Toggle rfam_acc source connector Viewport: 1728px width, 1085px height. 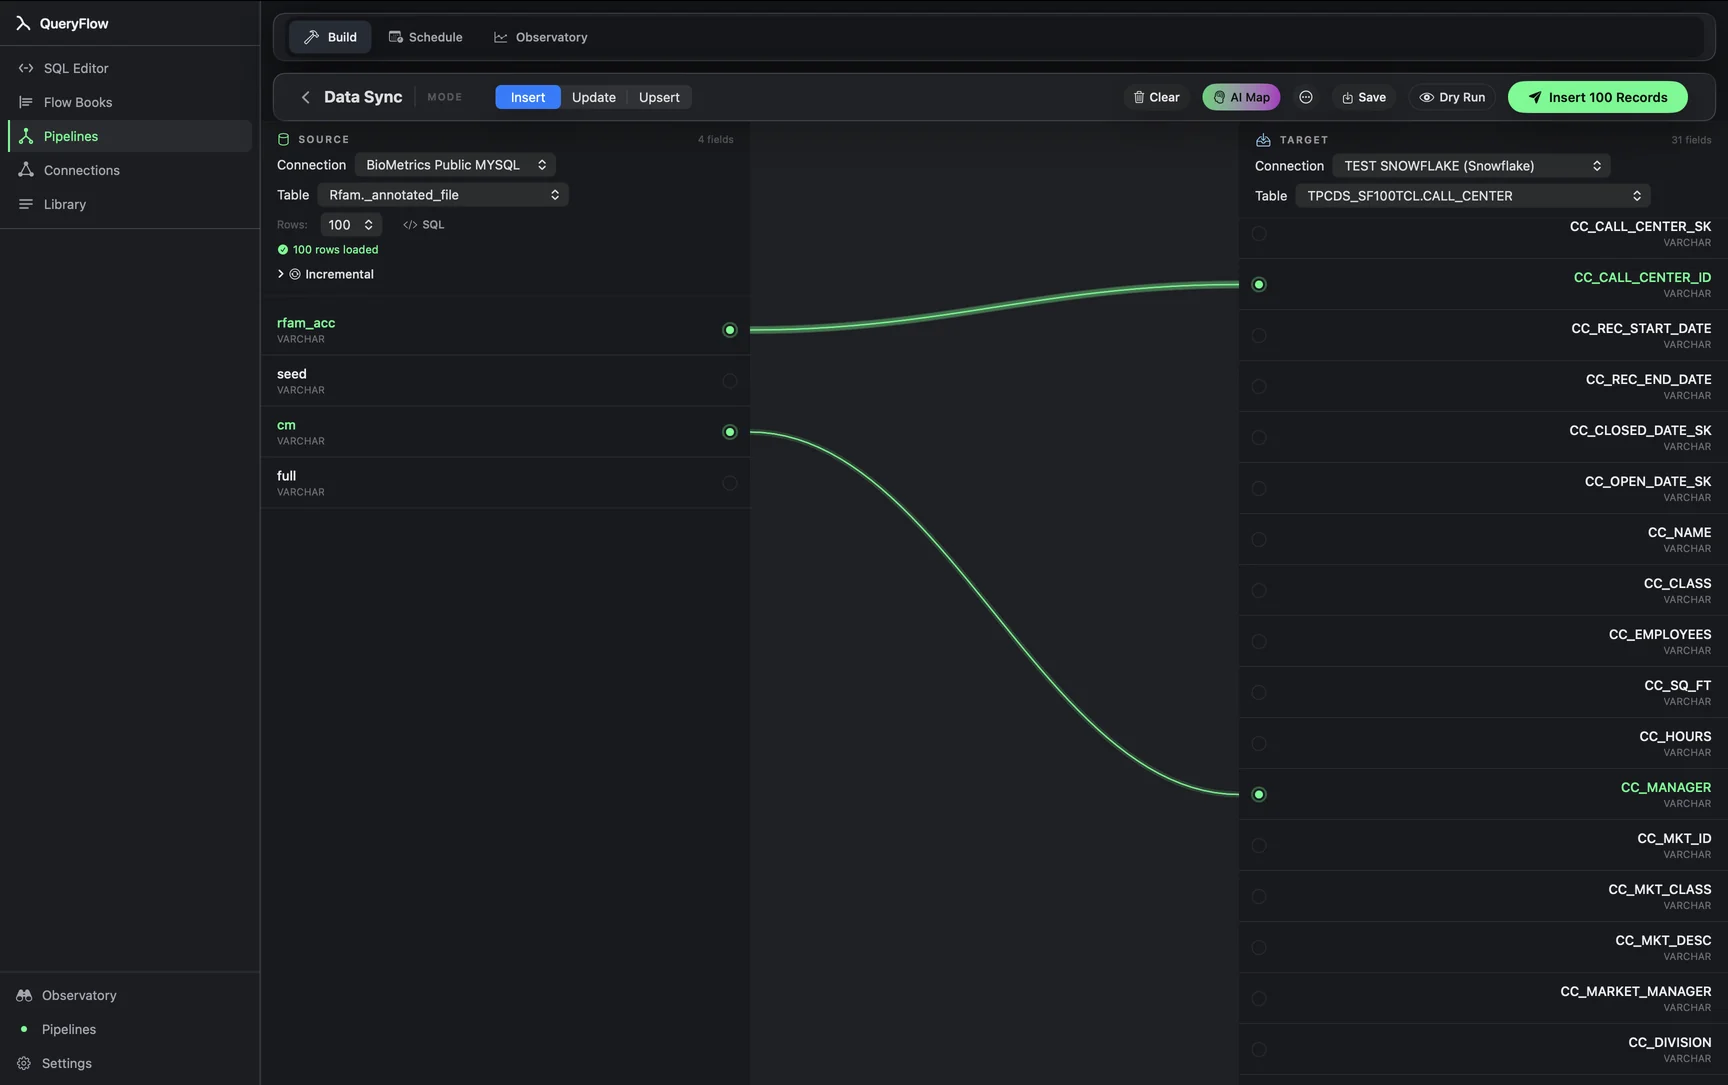[730, 330]
